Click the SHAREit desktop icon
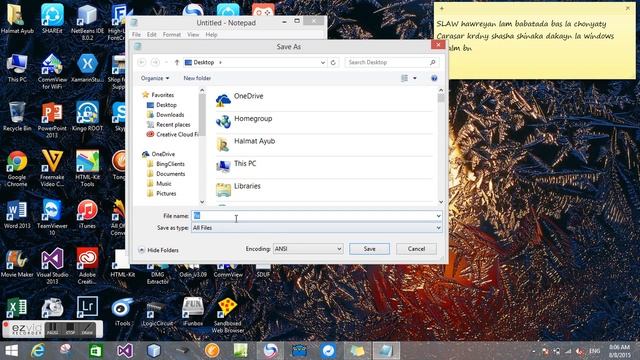 click(52, 19)
